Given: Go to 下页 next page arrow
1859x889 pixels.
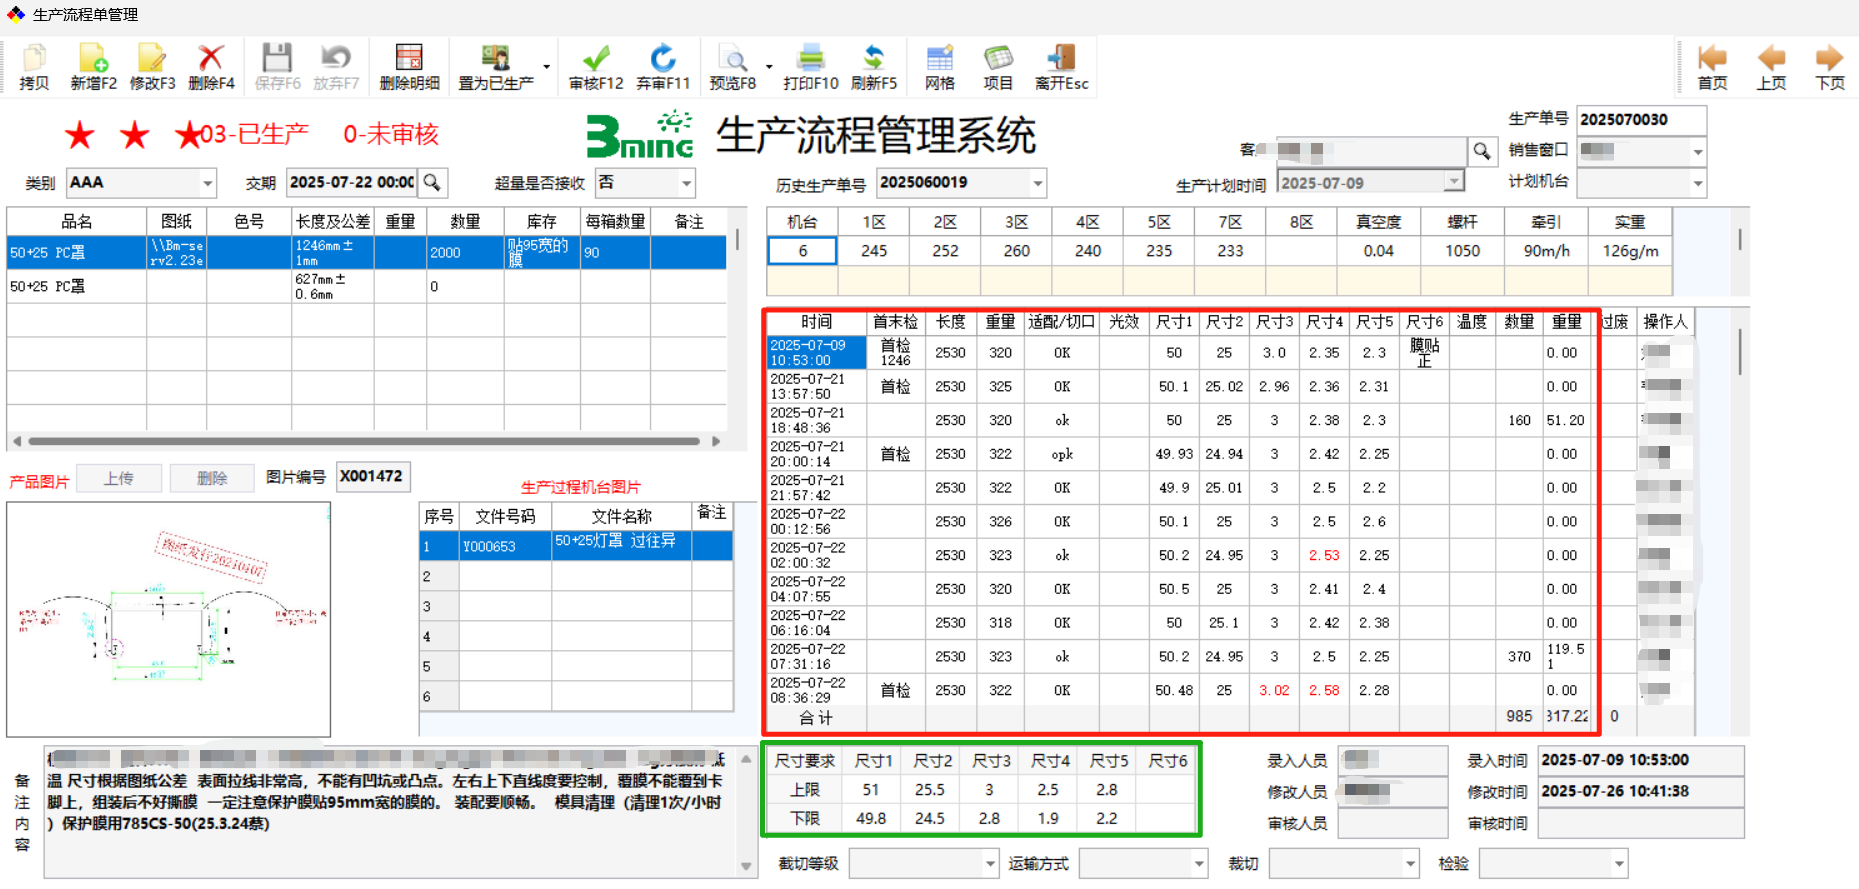Looking at the screenshot, I should pos(1829,59).
